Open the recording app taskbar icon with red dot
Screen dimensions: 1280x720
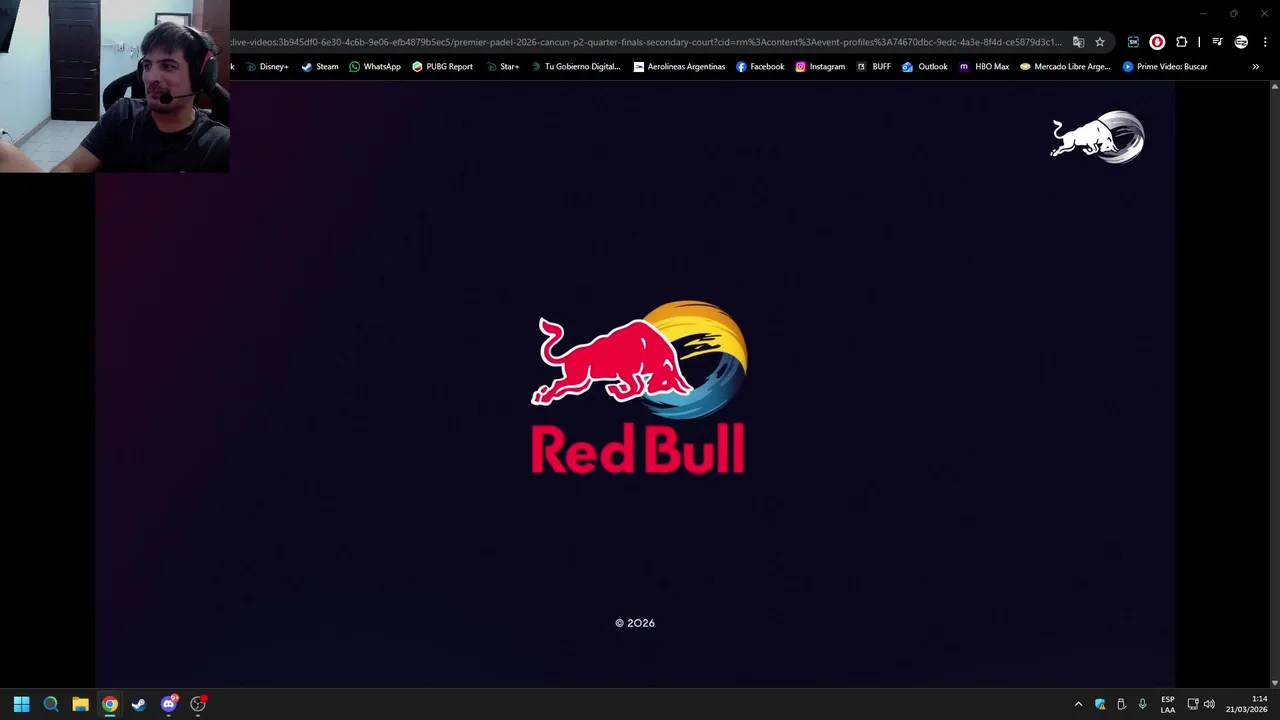tap(198, 704)
